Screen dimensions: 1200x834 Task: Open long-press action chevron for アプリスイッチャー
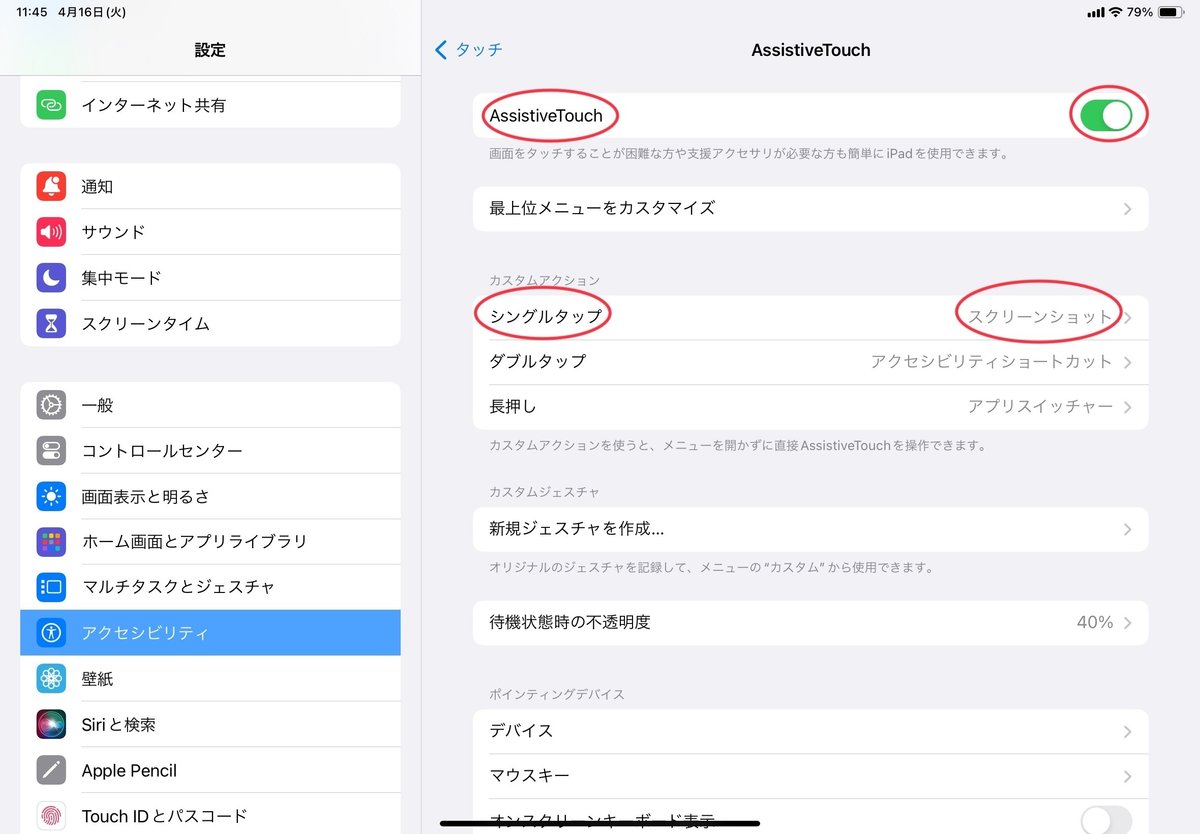click(1127, 407)
